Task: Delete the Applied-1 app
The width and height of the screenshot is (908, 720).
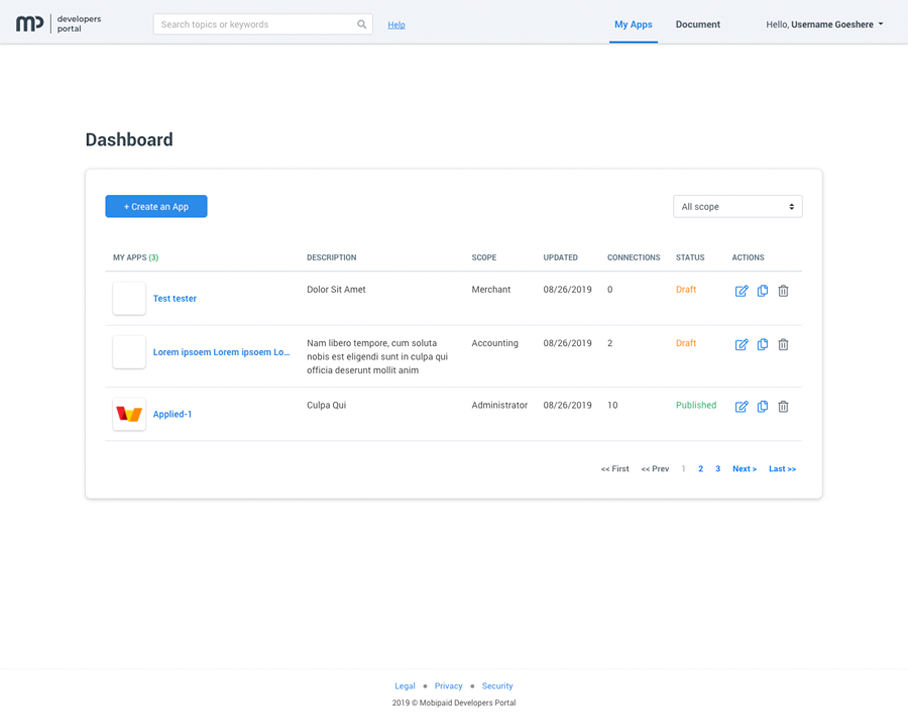Action: (x=783, y=407)
